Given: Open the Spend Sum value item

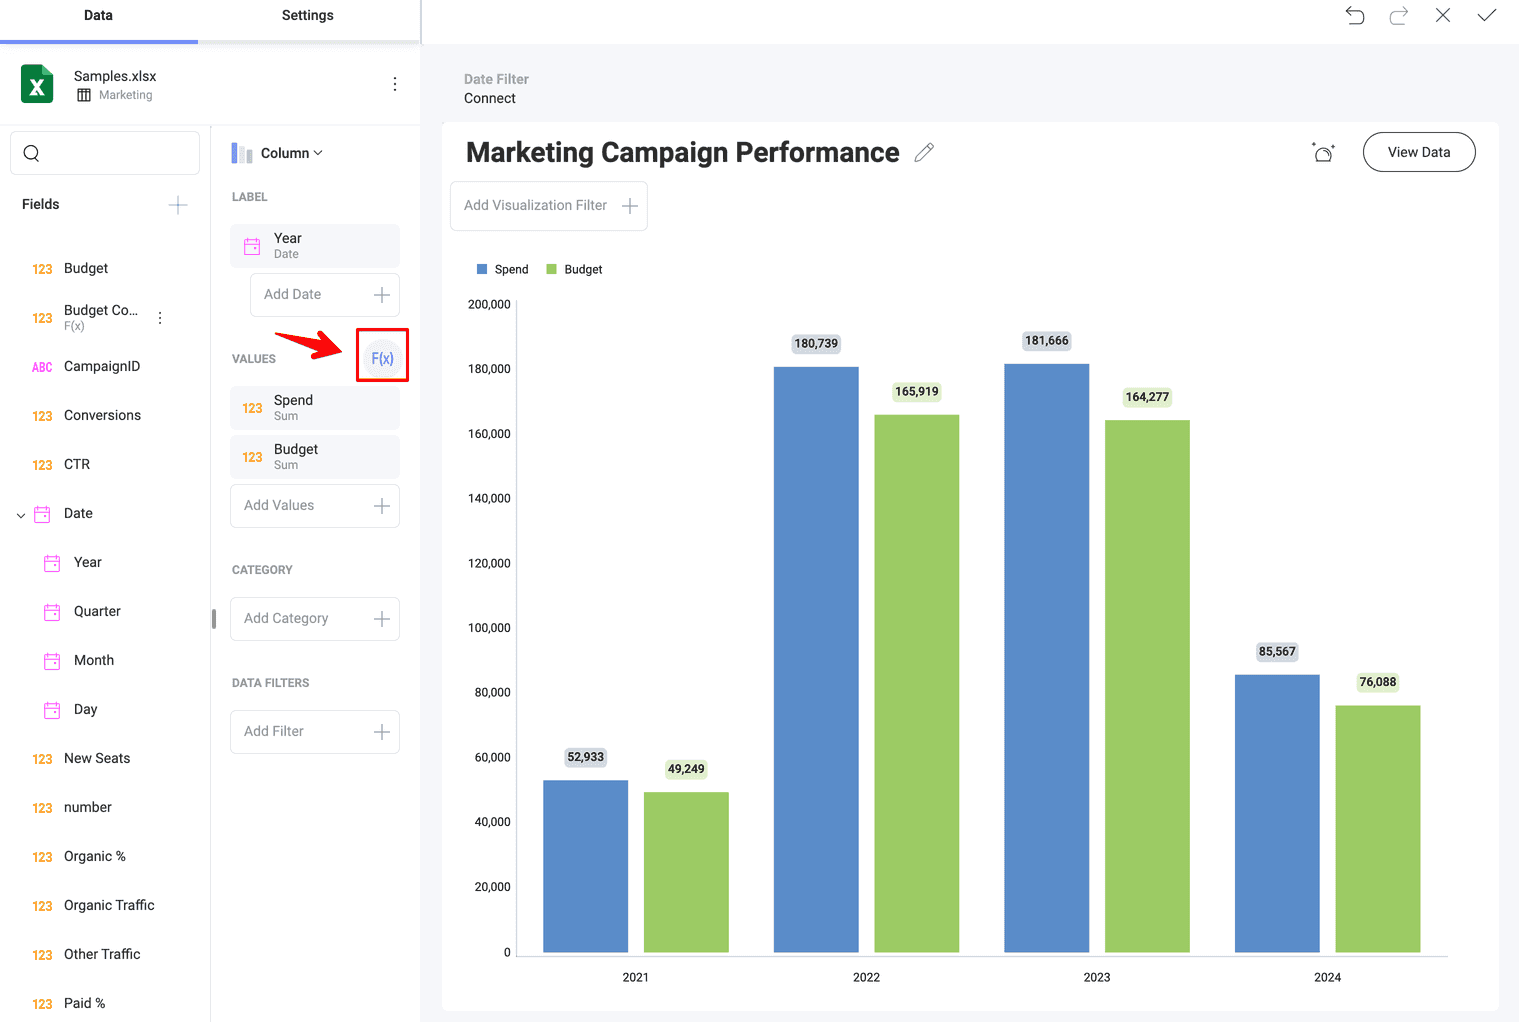Looking at the screenshot, I should click(315, 408).
